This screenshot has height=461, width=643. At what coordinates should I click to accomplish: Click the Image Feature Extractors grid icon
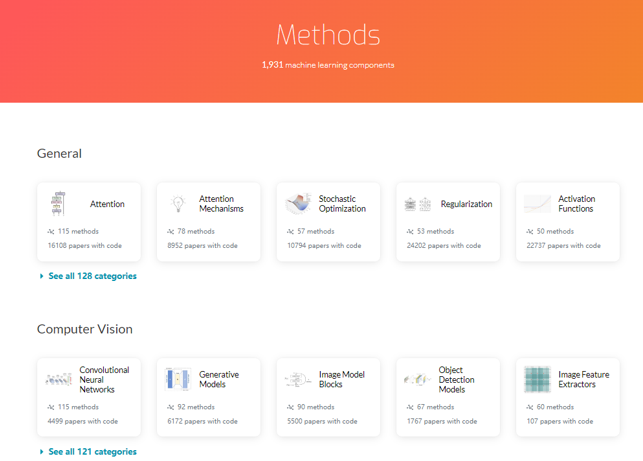[x=537, y=380]
